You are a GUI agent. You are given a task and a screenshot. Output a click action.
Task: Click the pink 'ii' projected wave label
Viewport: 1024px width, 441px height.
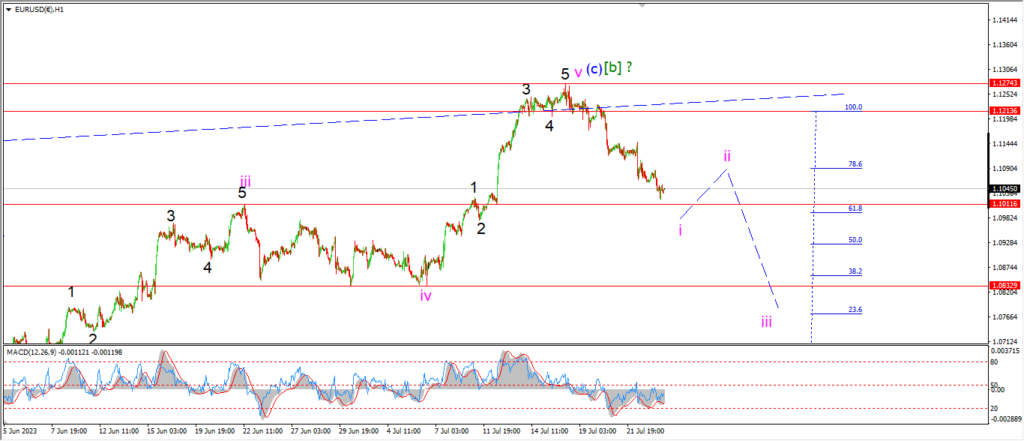pyautogui.click(x=726, y=155)
